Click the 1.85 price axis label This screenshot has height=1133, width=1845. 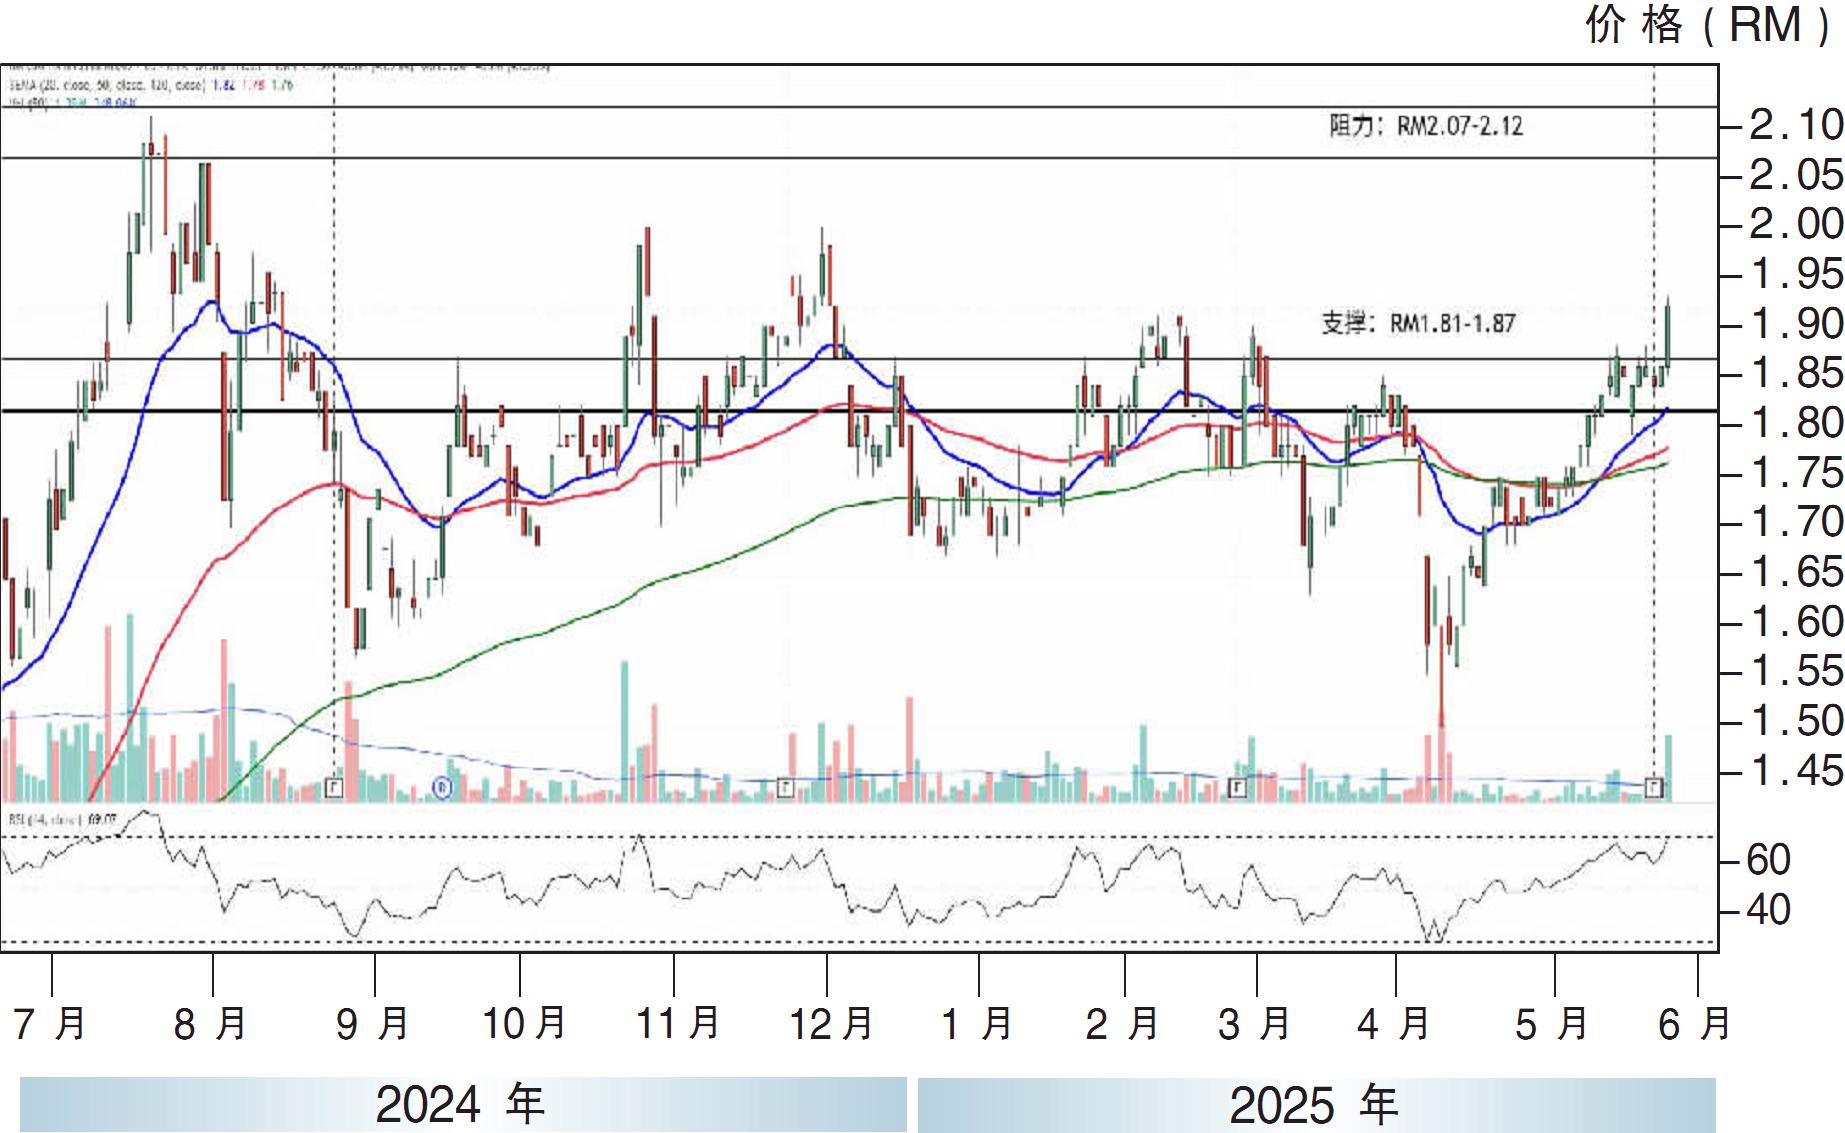click(x=1796, y=373)
